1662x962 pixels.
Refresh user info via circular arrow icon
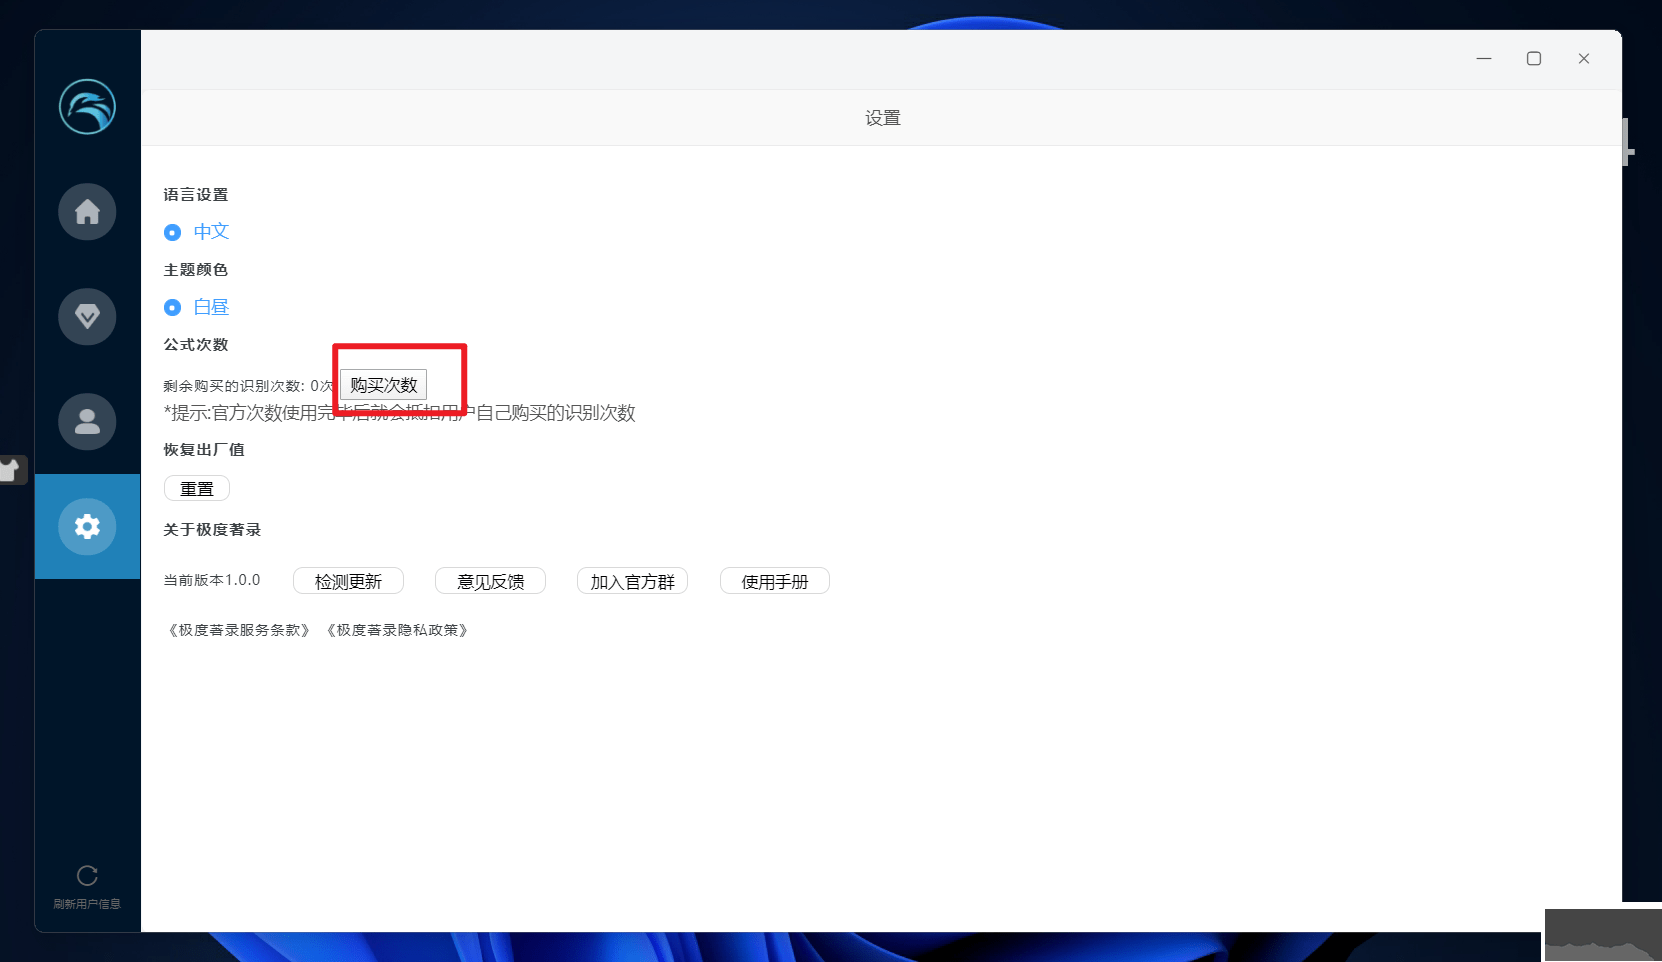(87, 876)
